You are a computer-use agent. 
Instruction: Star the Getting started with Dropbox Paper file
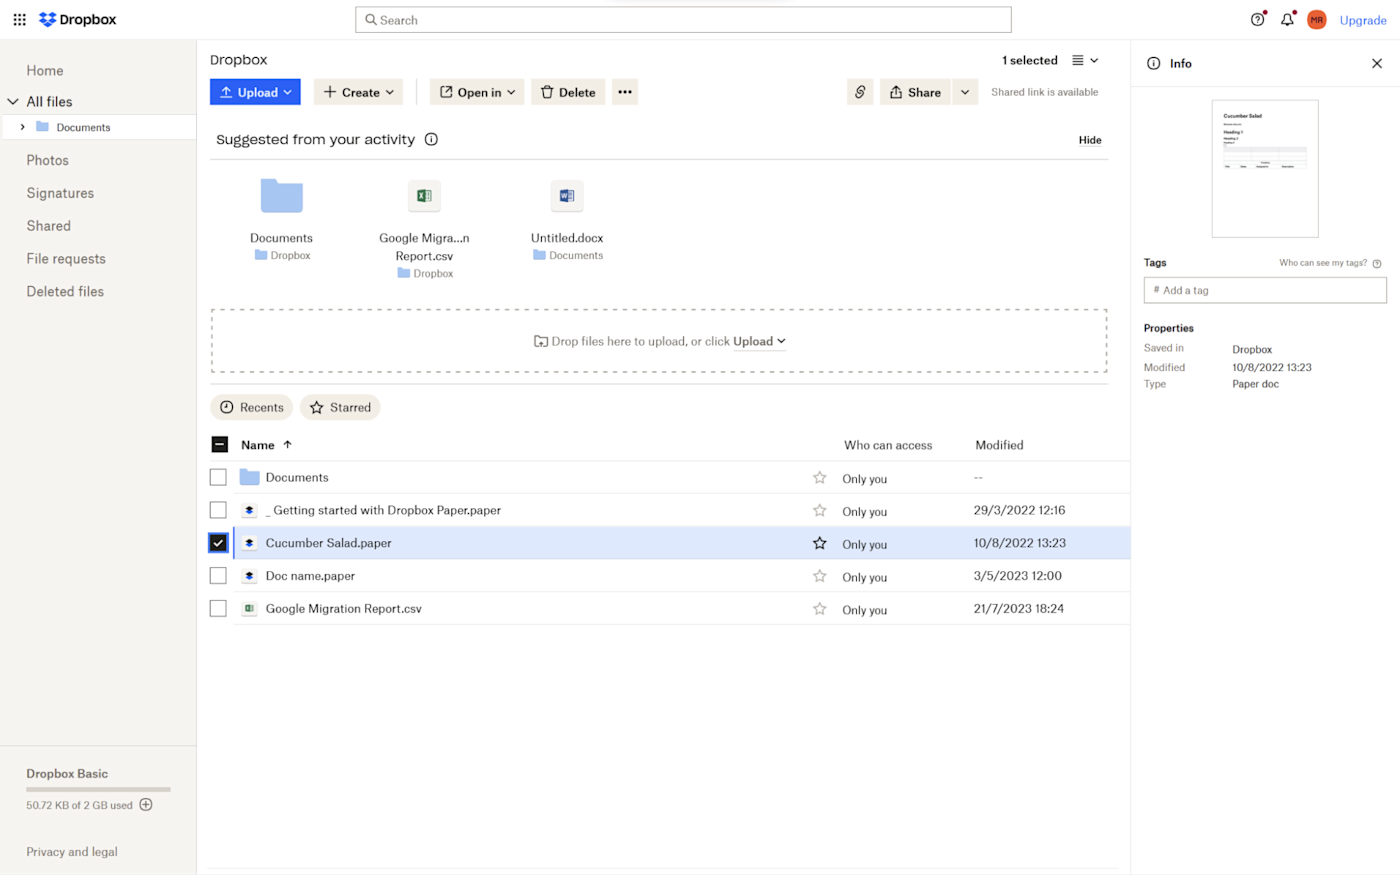[819, 510]
